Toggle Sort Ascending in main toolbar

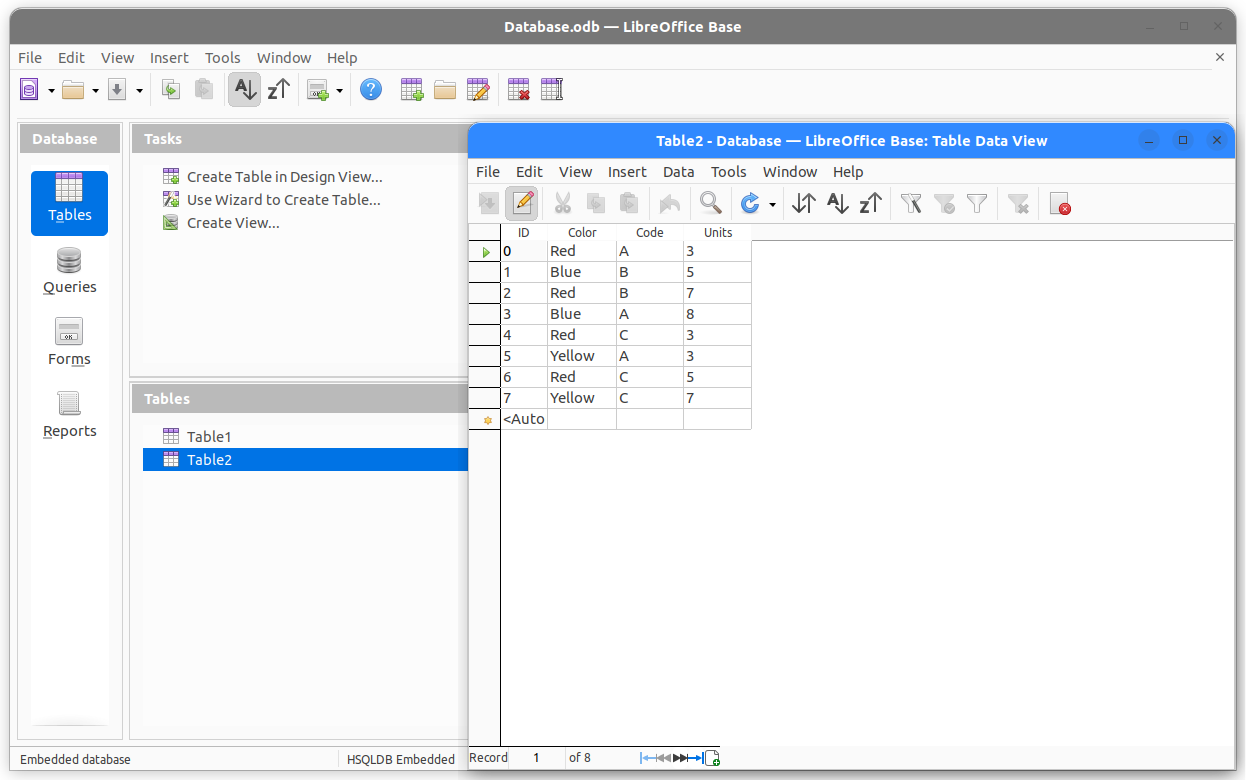point(244,90)
